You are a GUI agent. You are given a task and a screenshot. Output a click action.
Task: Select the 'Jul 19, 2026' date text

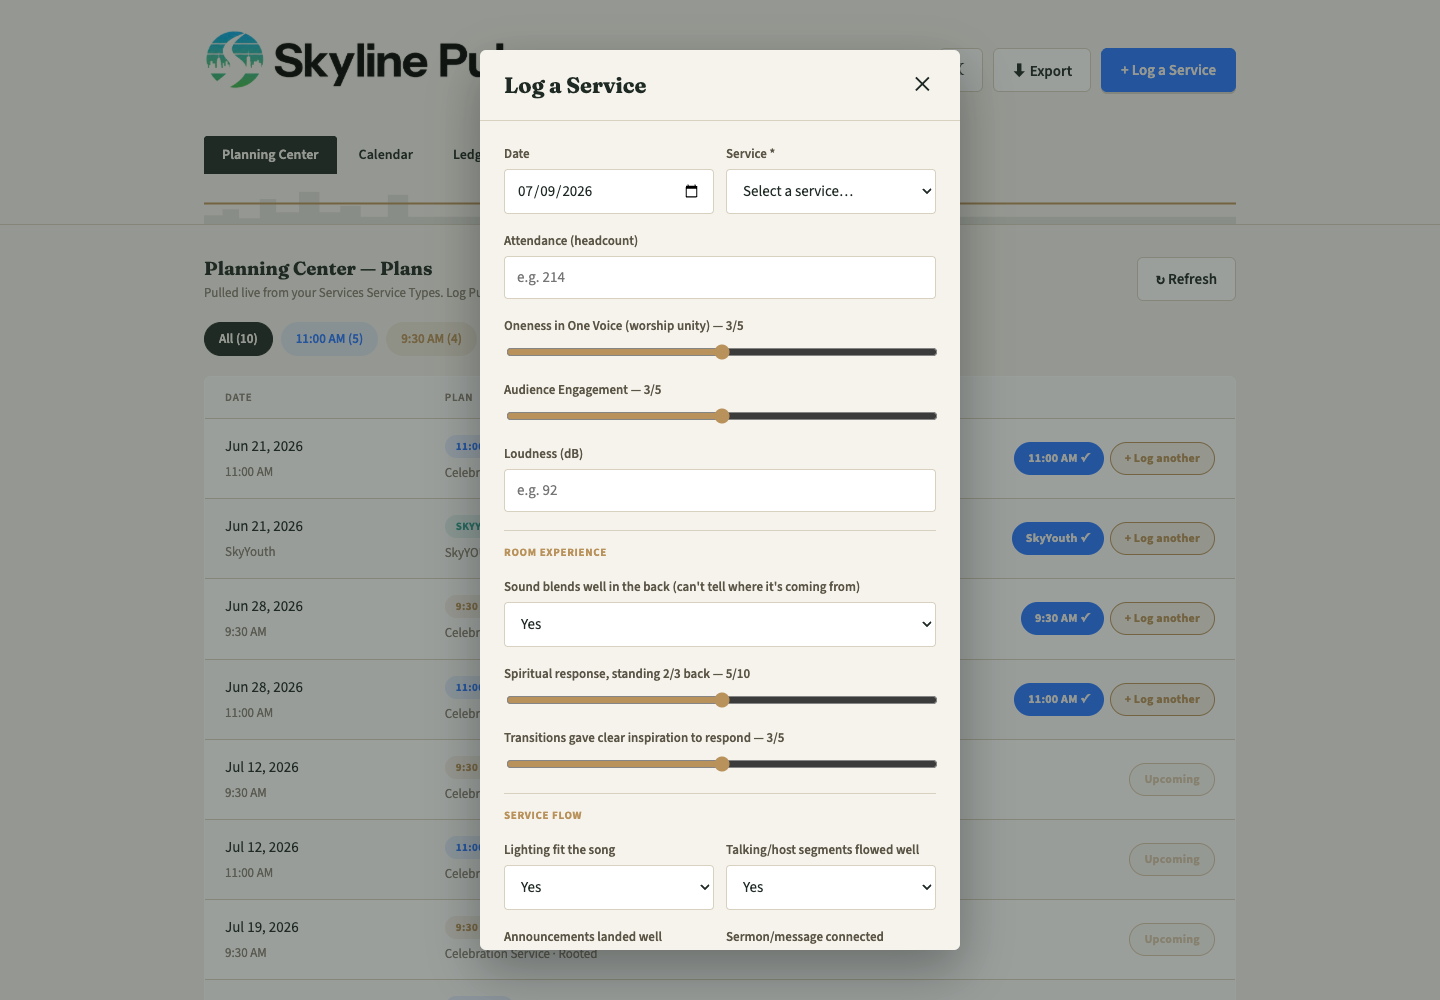click(262, 927)
